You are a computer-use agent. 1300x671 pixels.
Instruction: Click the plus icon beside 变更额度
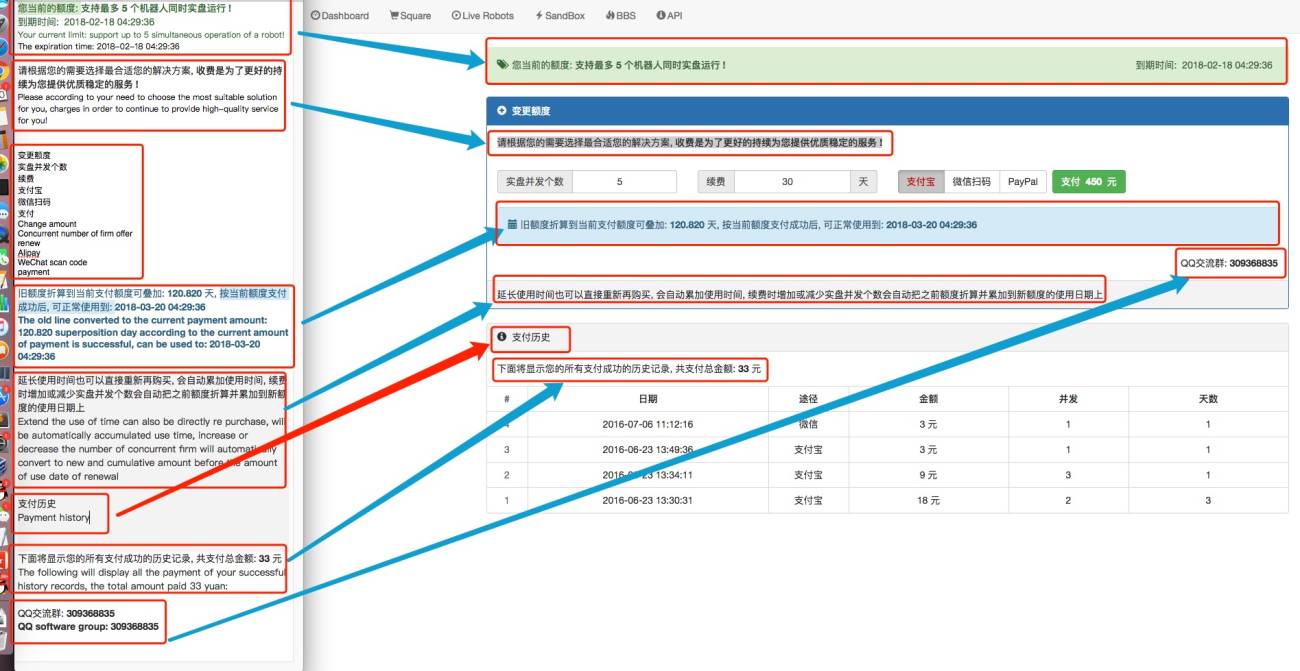point(502,111)
